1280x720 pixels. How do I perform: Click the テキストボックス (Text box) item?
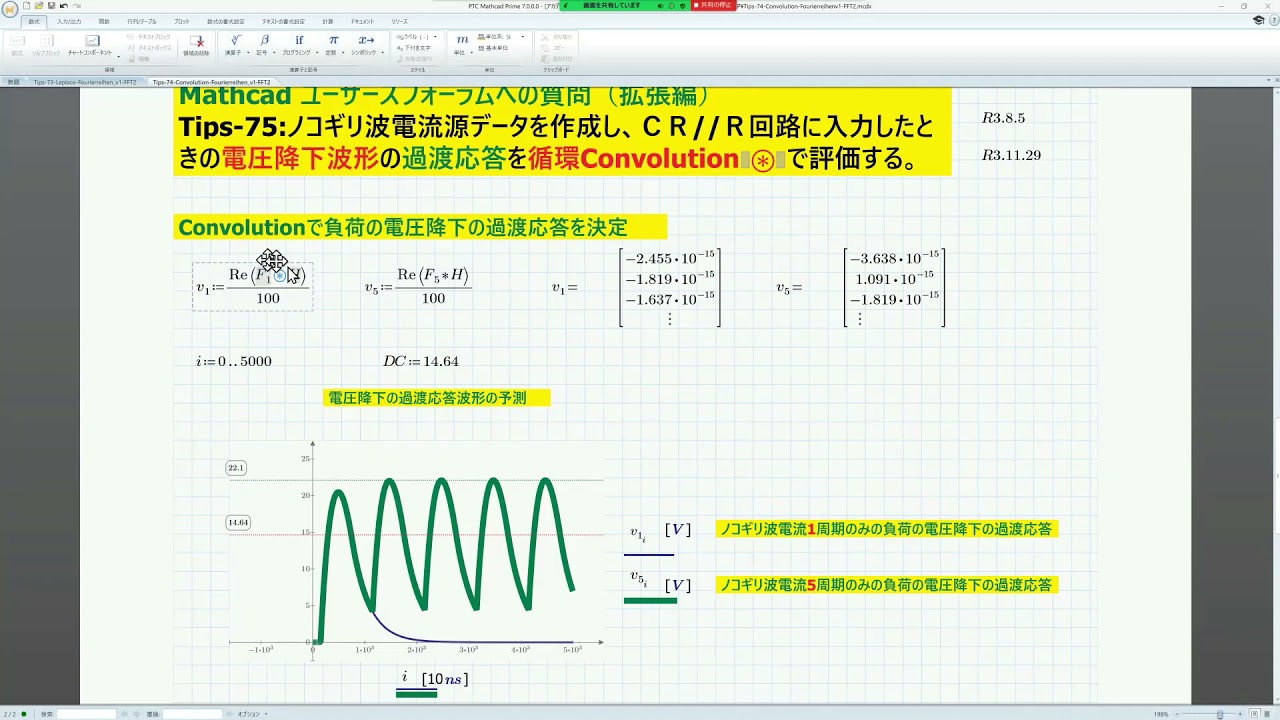point(149,47)
